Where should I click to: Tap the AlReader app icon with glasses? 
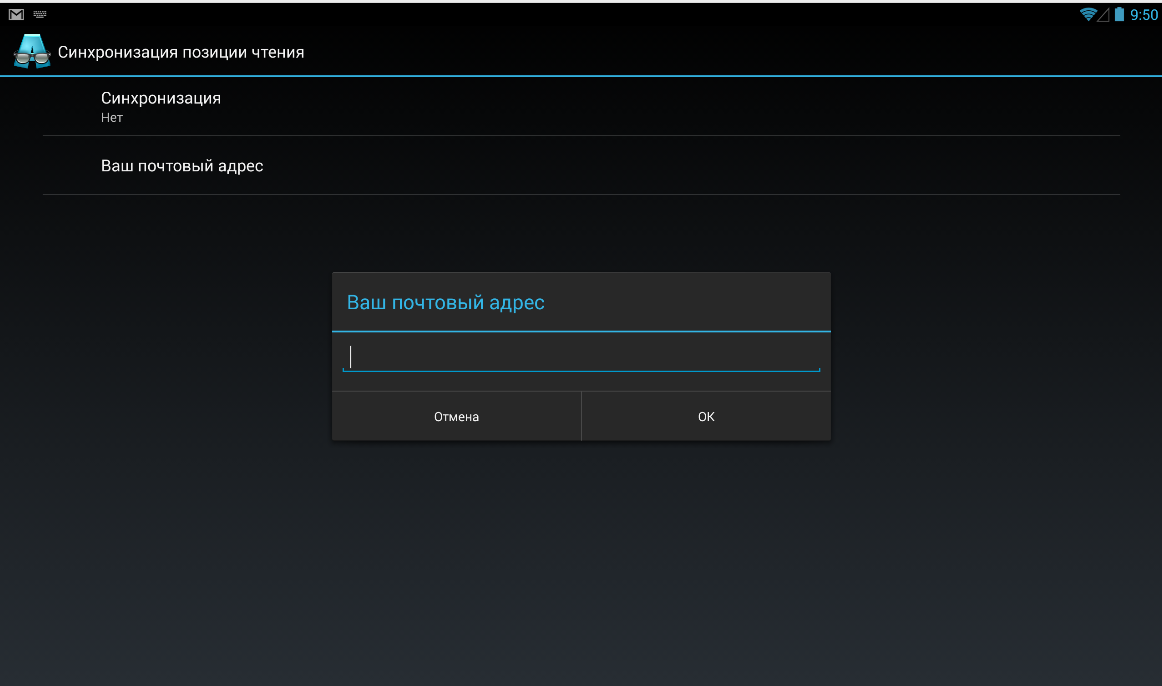(32, 52)
